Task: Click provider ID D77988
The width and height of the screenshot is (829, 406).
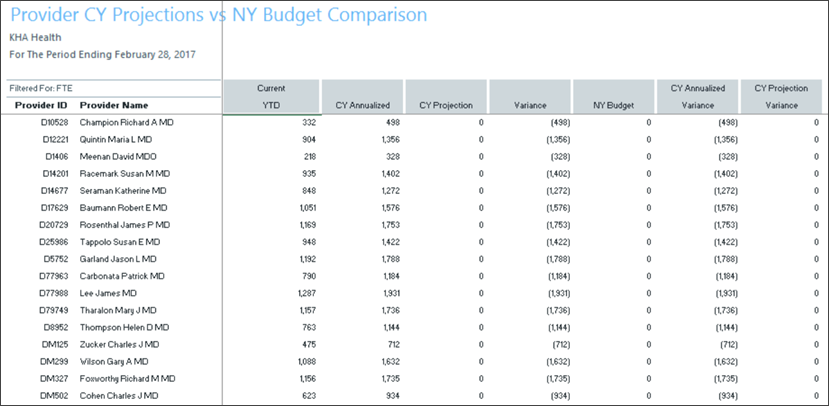Action: tap(51, 293)
